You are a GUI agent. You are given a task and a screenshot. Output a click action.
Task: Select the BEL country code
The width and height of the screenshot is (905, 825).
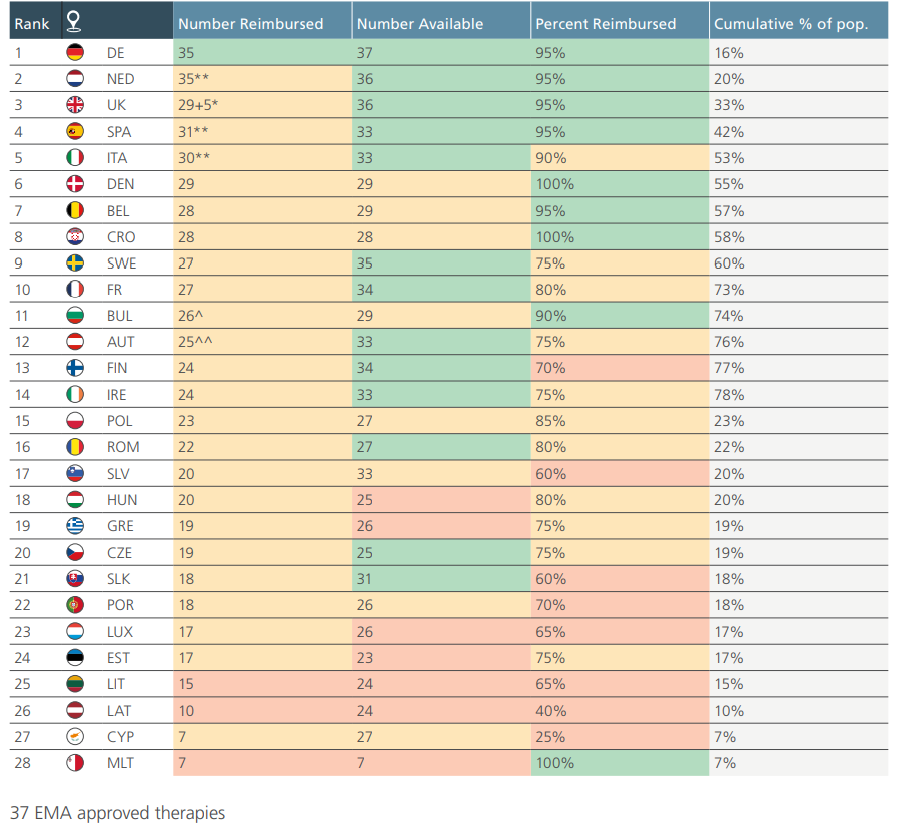point(118,211)
